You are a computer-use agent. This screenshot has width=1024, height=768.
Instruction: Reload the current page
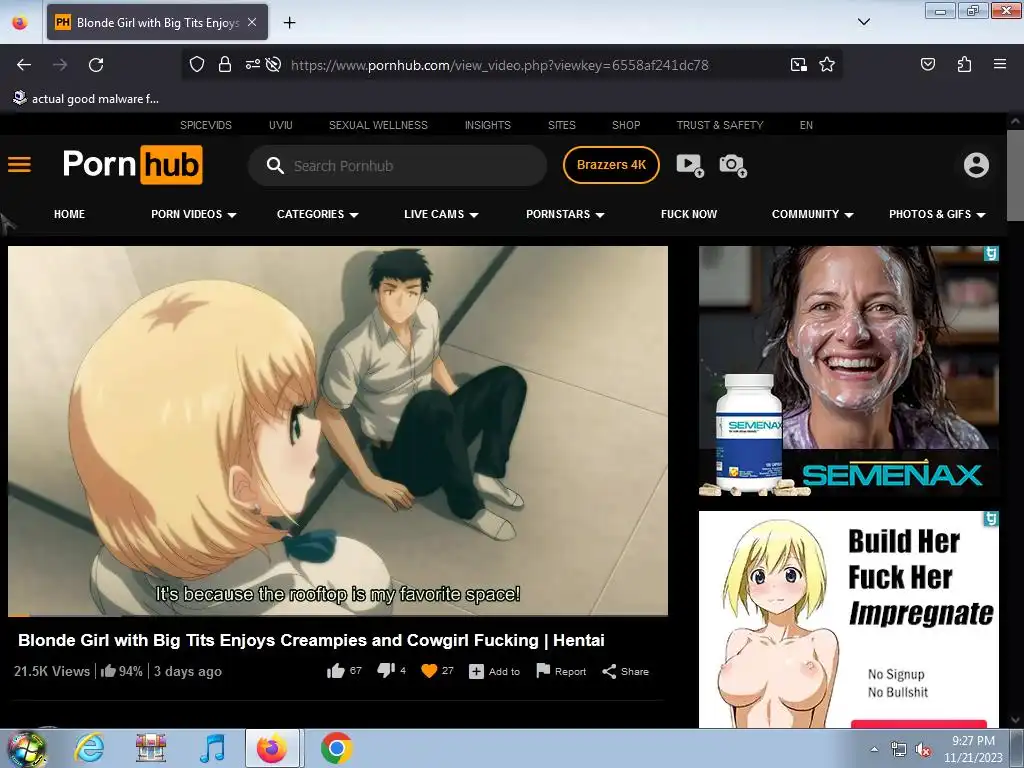(x=96, y=65)
